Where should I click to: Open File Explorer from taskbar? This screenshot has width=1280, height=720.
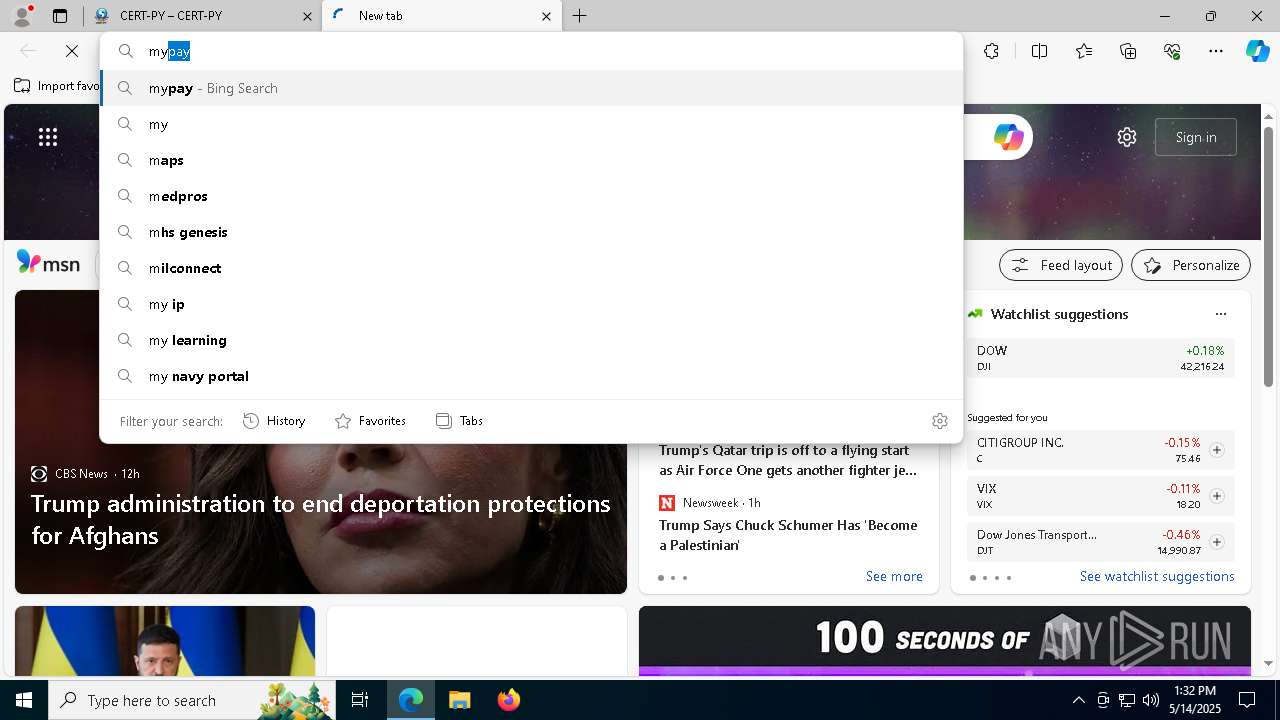[459, 700]
